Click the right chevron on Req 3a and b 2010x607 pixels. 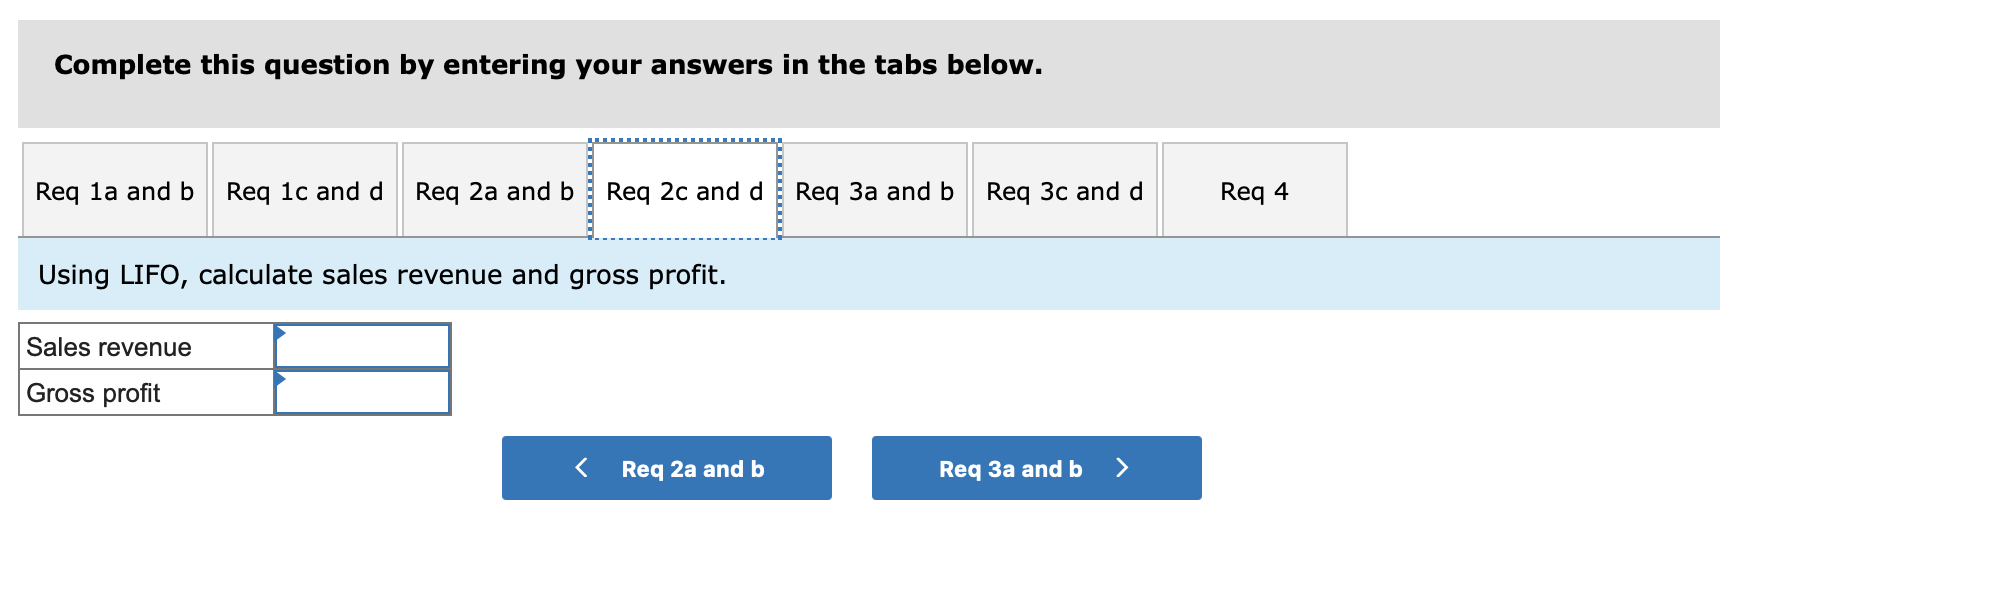(1123, 466)
